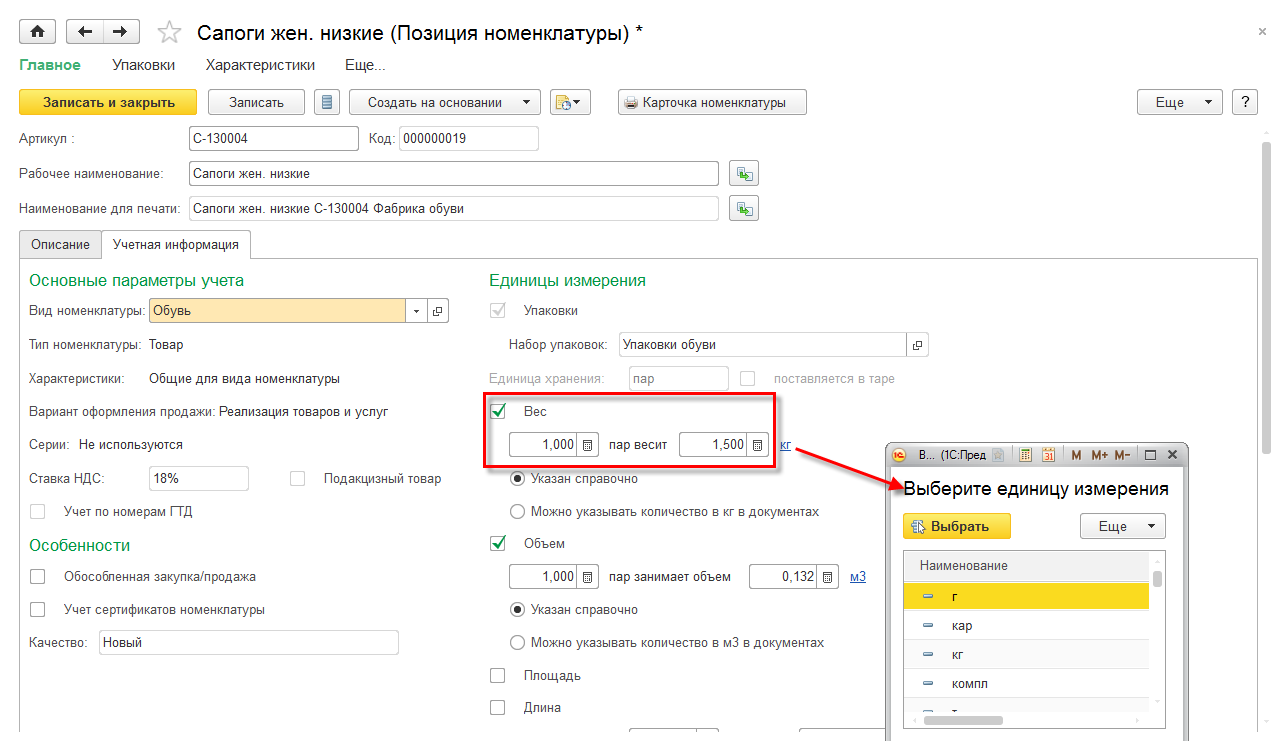
Task: Select 'Можно указывать количество в кг в документах'
Action: point(517,512)
